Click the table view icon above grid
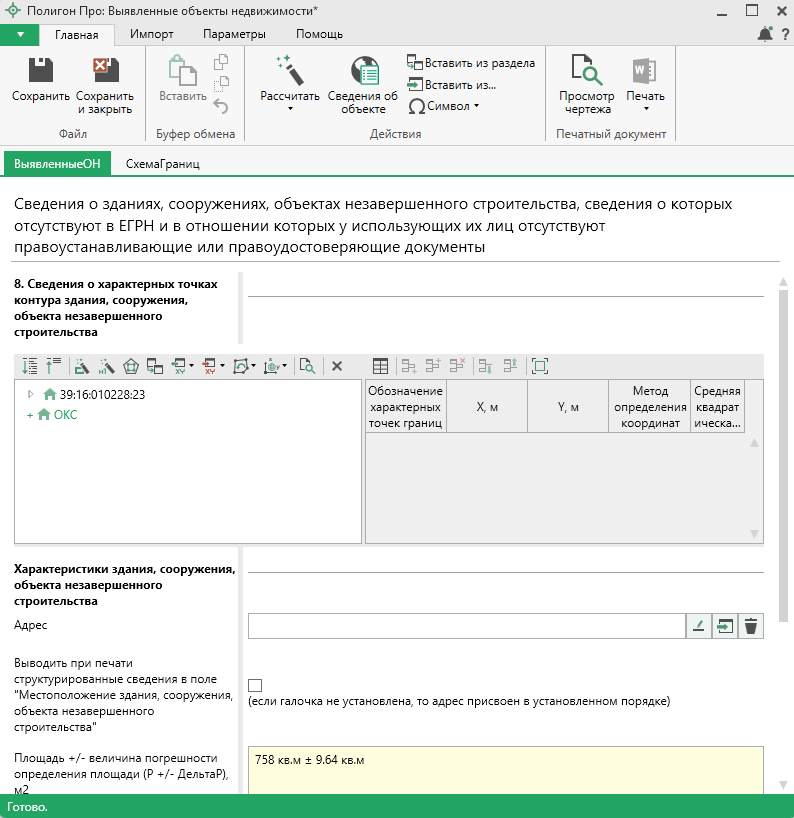 click(380, 366)
